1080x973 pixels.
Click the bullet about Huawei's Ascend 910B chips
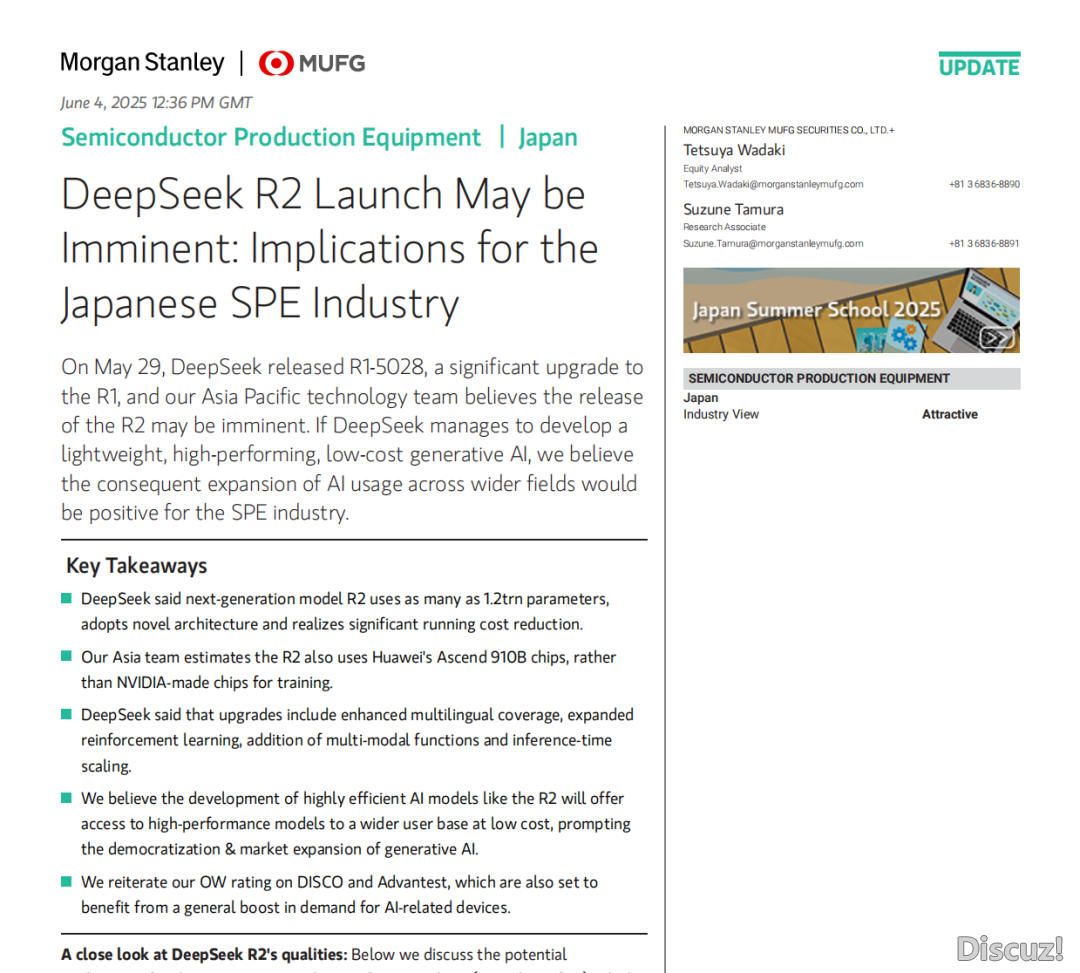coord(348,669)
